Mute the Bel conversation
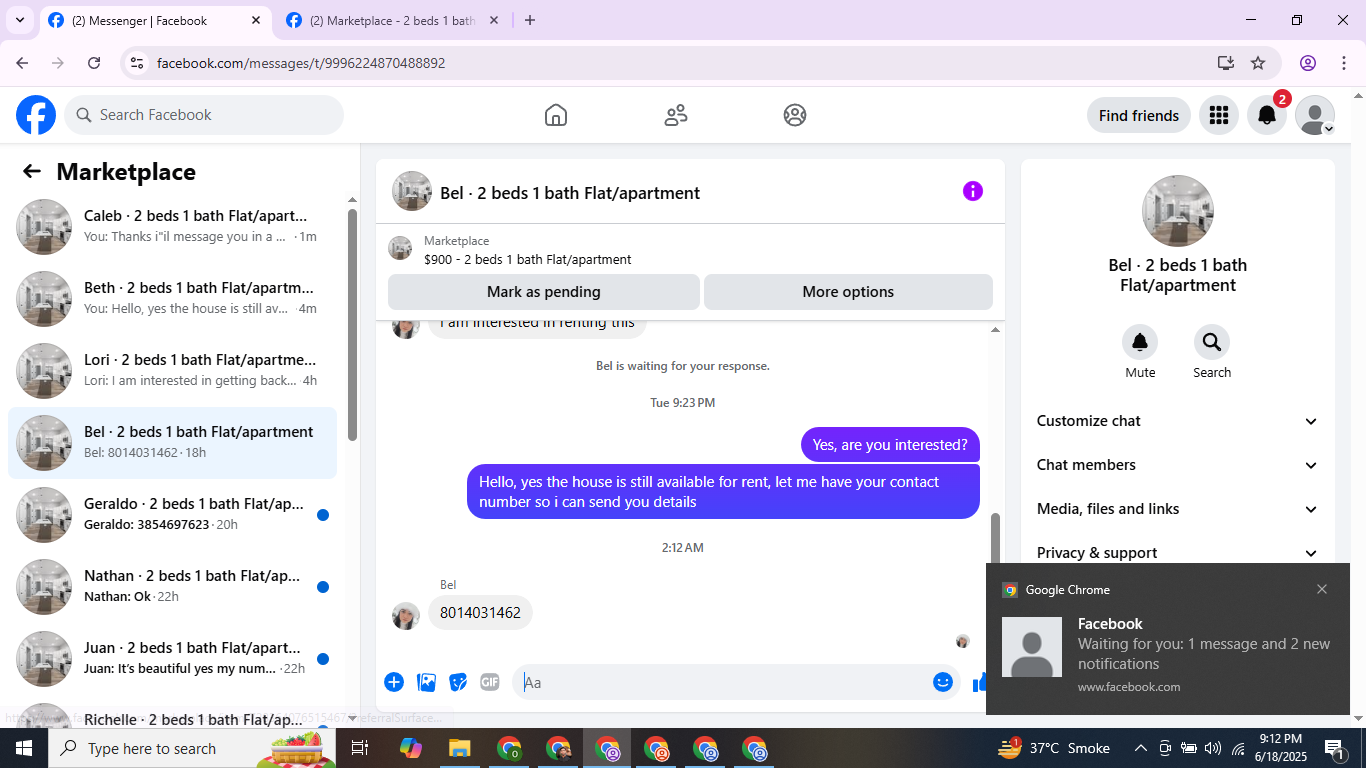Viewport: 1366px width, 768px height. click(1140, 342)
